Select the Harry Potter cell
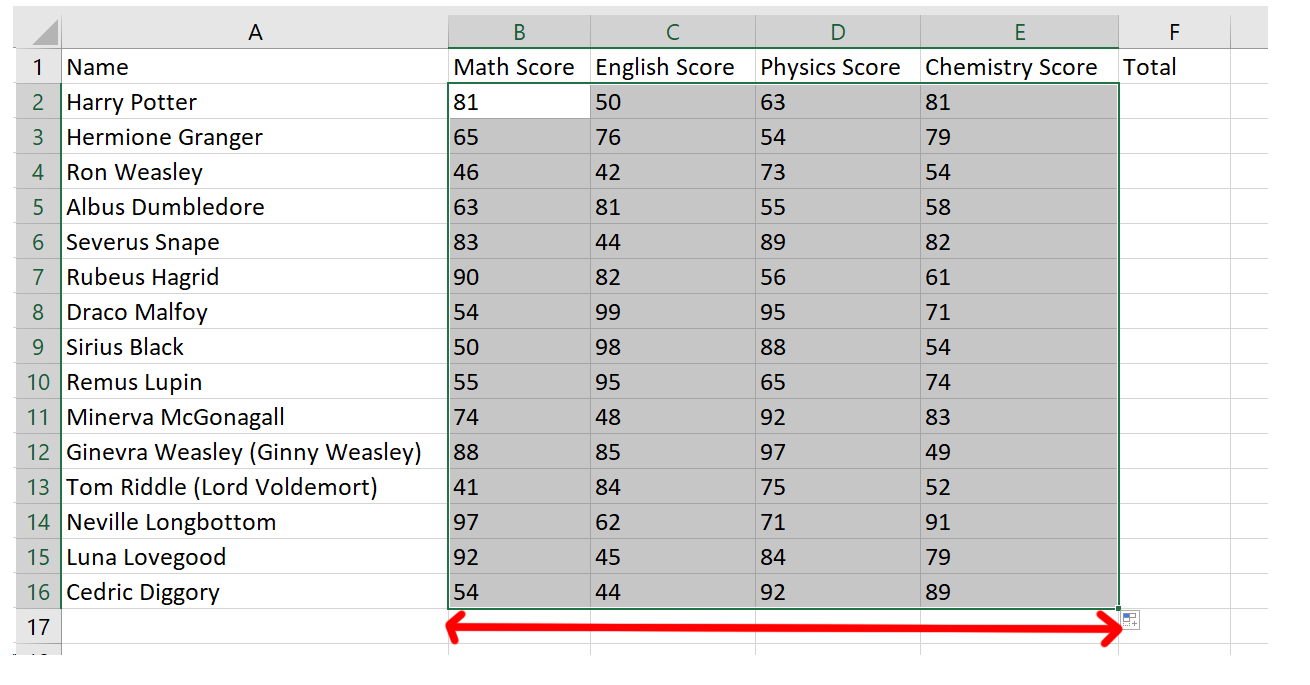This screenshot has width=1310, height=685. [x=255, y=102]
